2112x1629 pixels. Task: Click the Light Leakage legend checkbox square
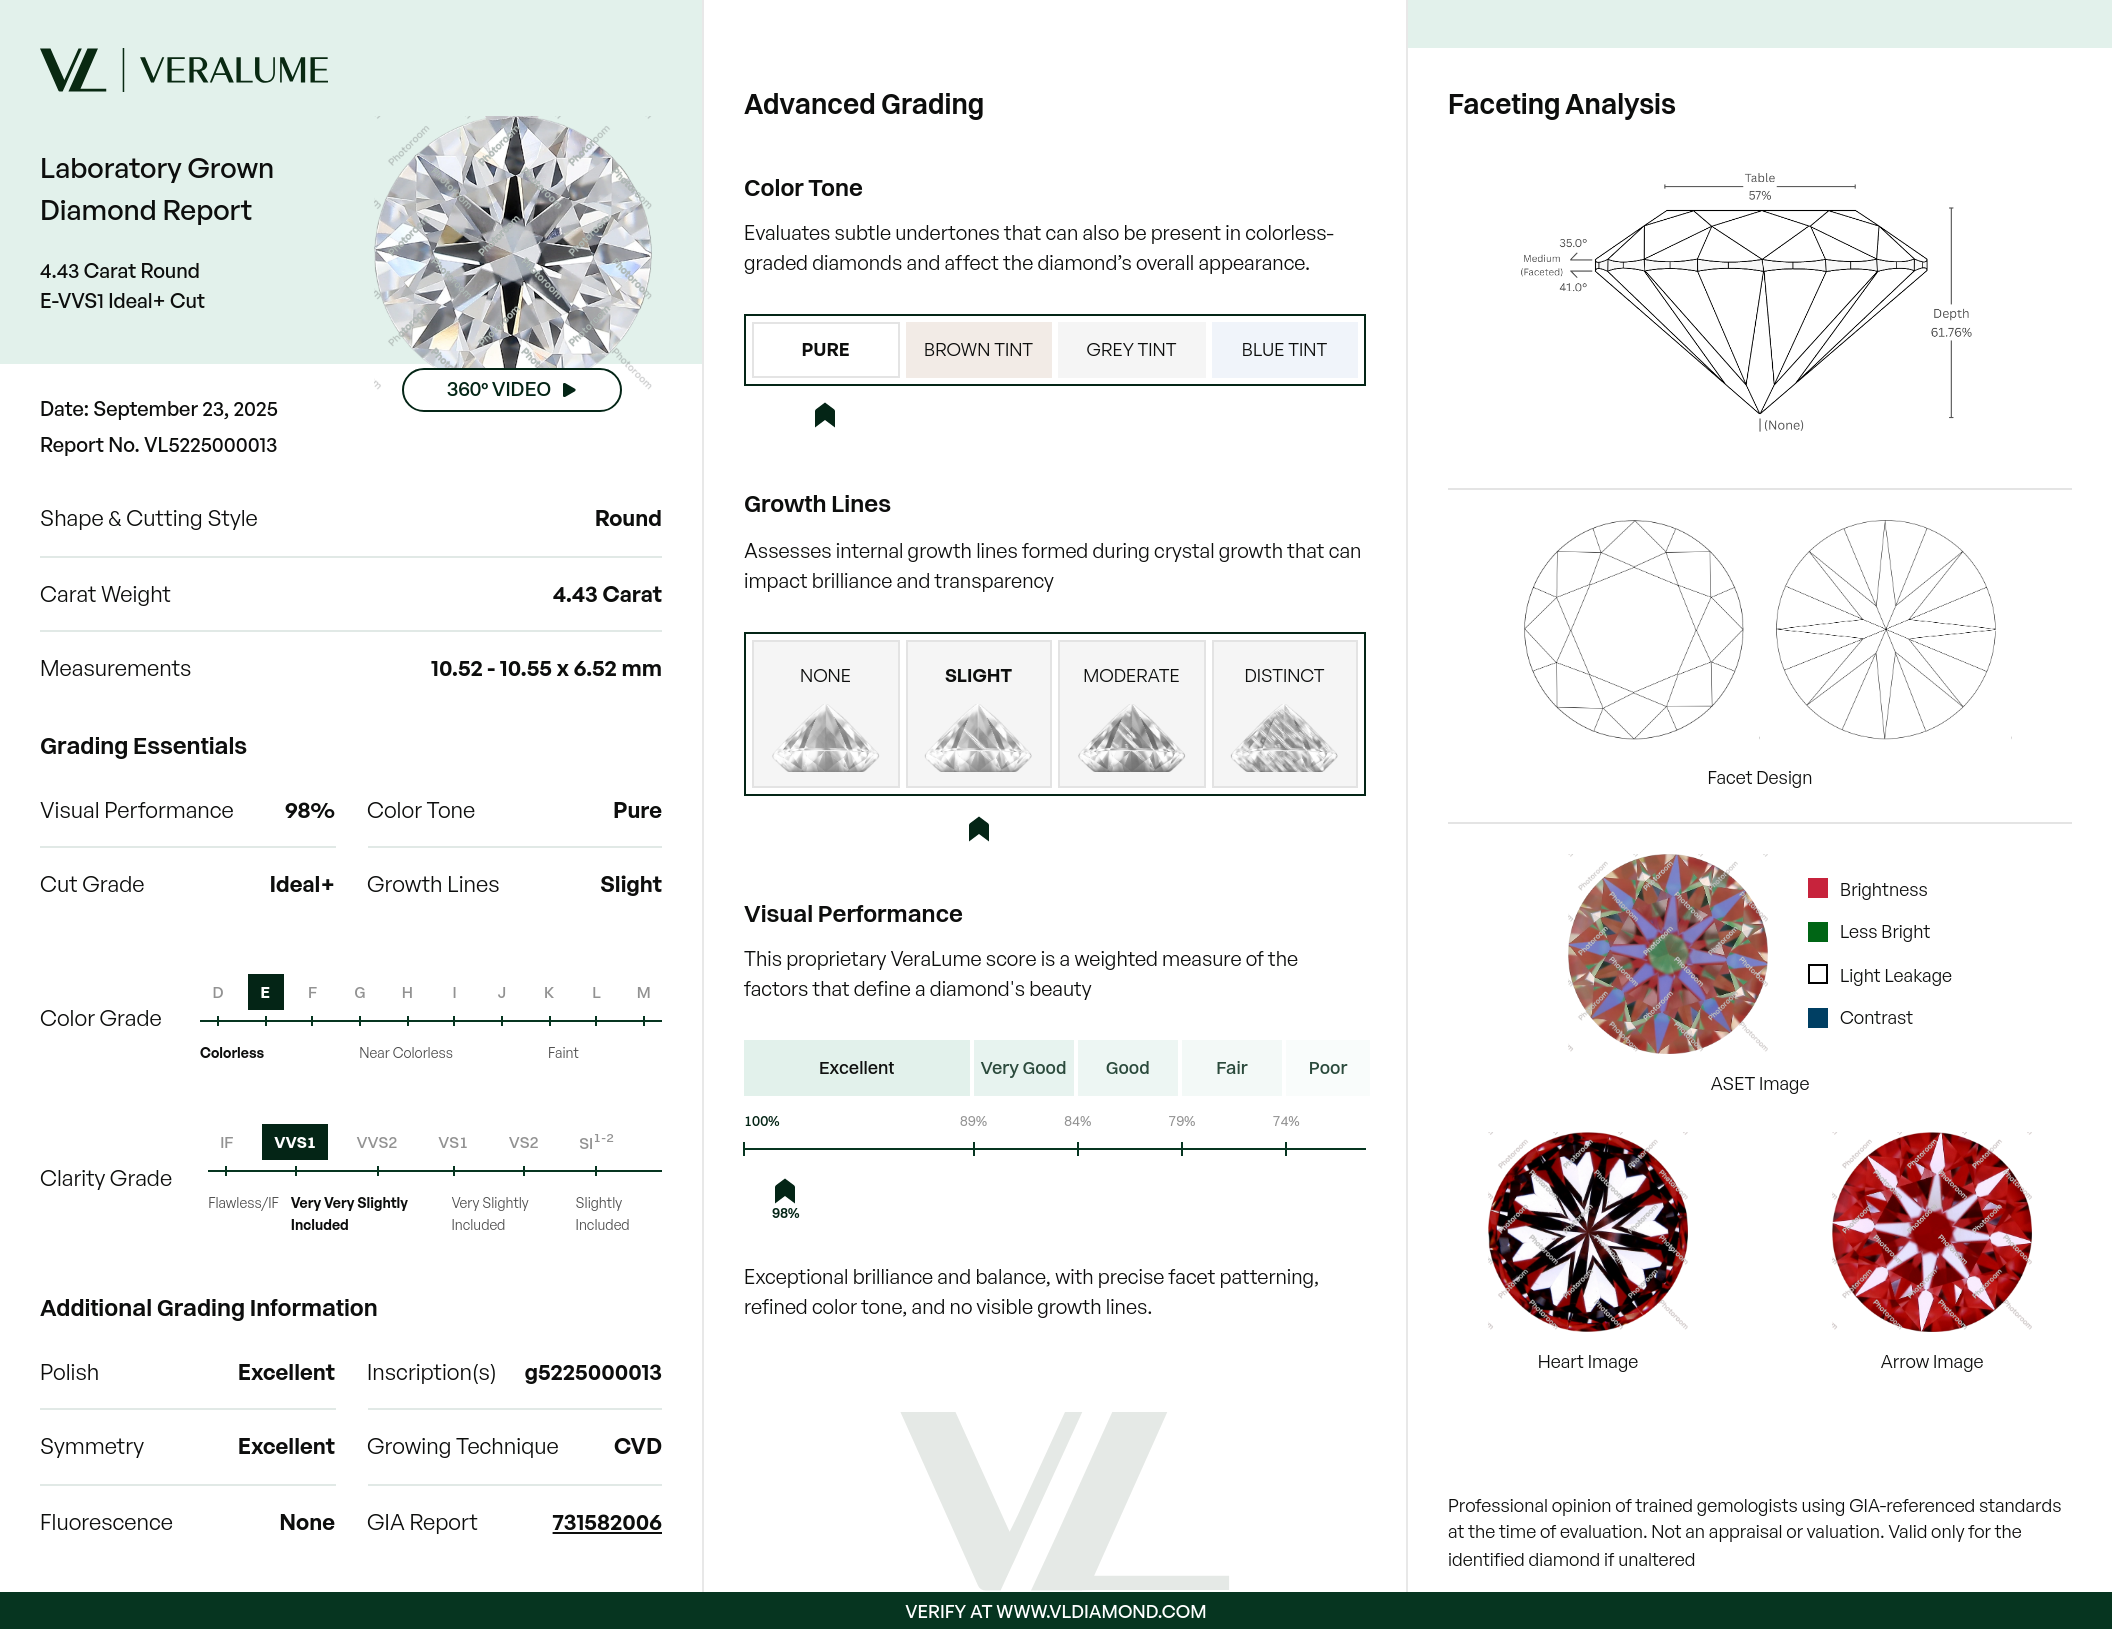point(1818,974)
